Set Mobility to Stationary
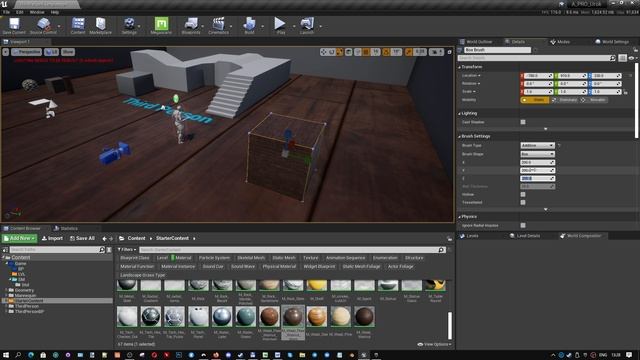 coord(565,100)
